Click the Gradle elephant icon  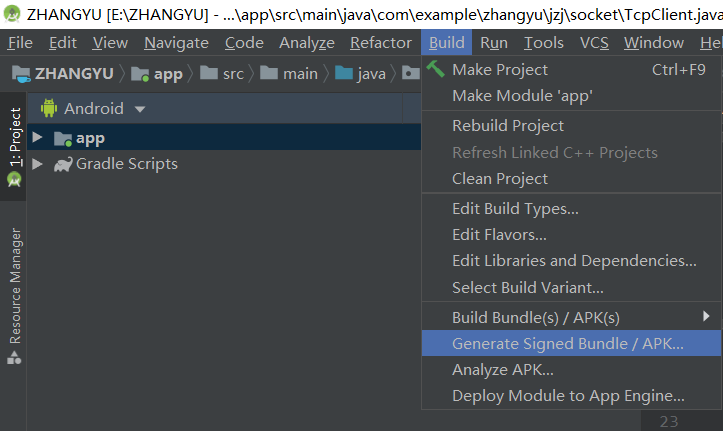[63, 164]
